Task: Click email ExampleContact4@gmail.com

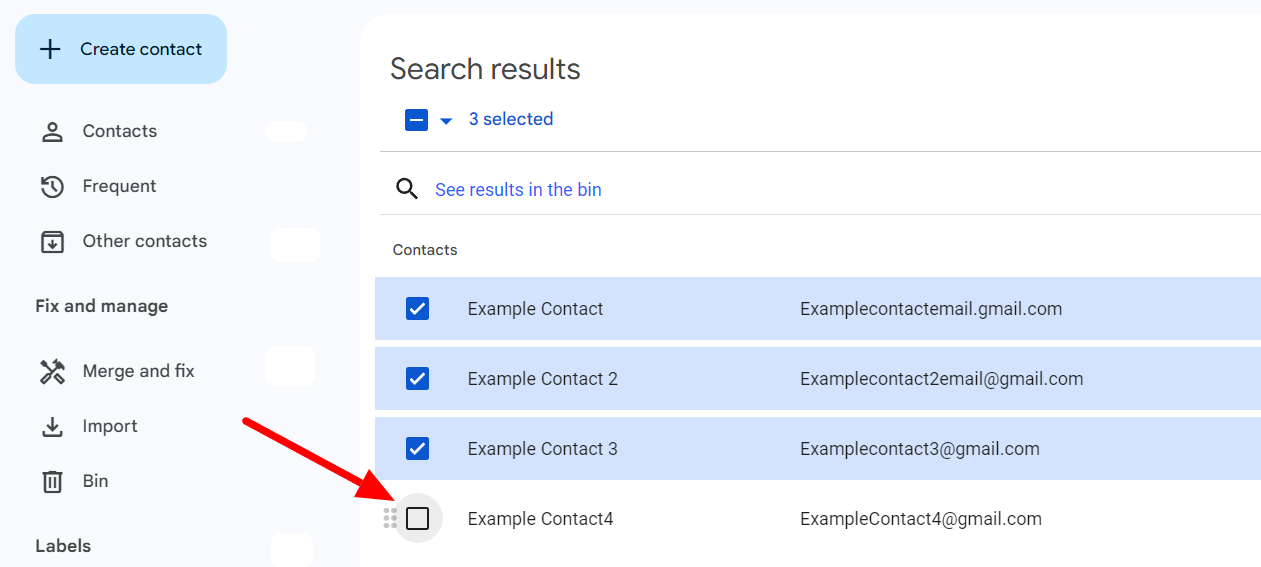Action: pos(921,519)
